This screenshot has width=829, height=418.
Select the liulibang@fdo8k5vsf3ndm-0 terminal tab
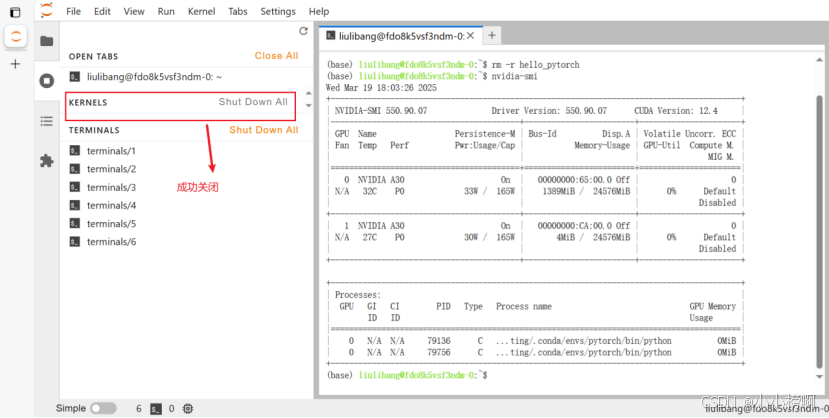pos(401,35)
